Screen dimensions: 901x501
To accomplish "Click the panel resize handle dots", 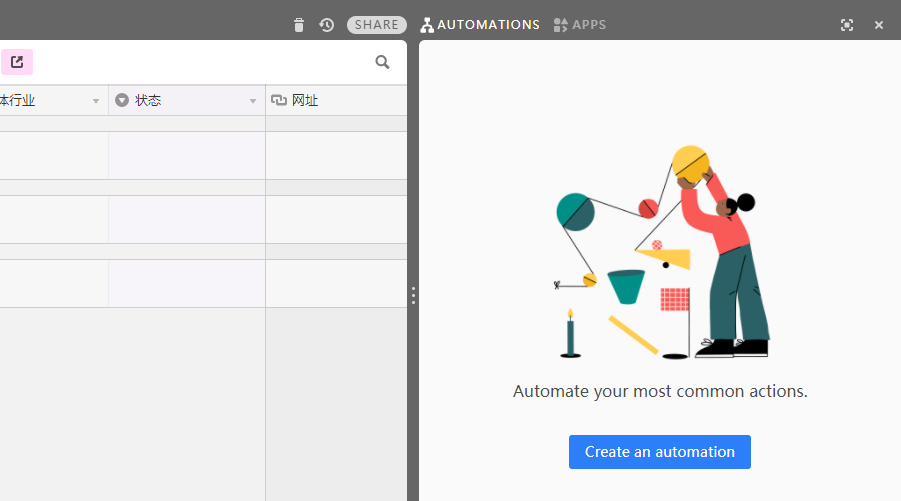I will [x=413, y=295].
